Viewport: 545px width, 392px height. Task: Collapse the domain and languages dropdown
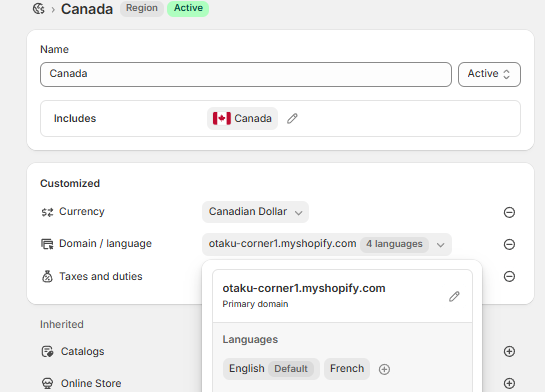pyautogui.click(x=440, y=245)
